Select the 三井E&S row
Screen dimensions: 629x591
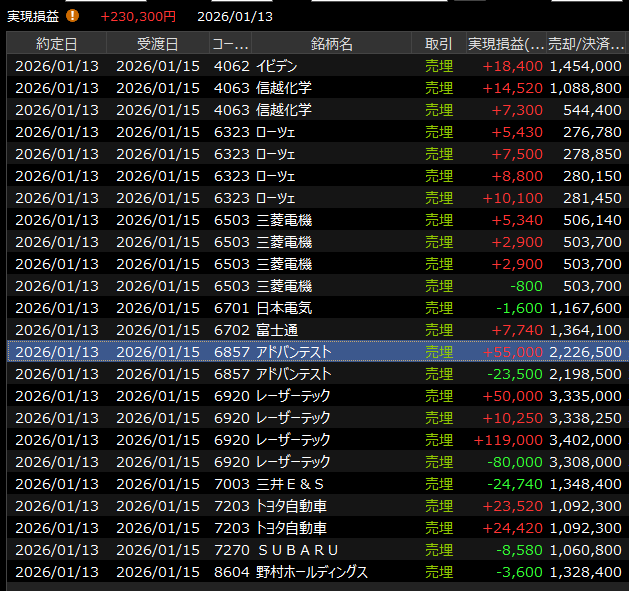[x=291, y=484]
